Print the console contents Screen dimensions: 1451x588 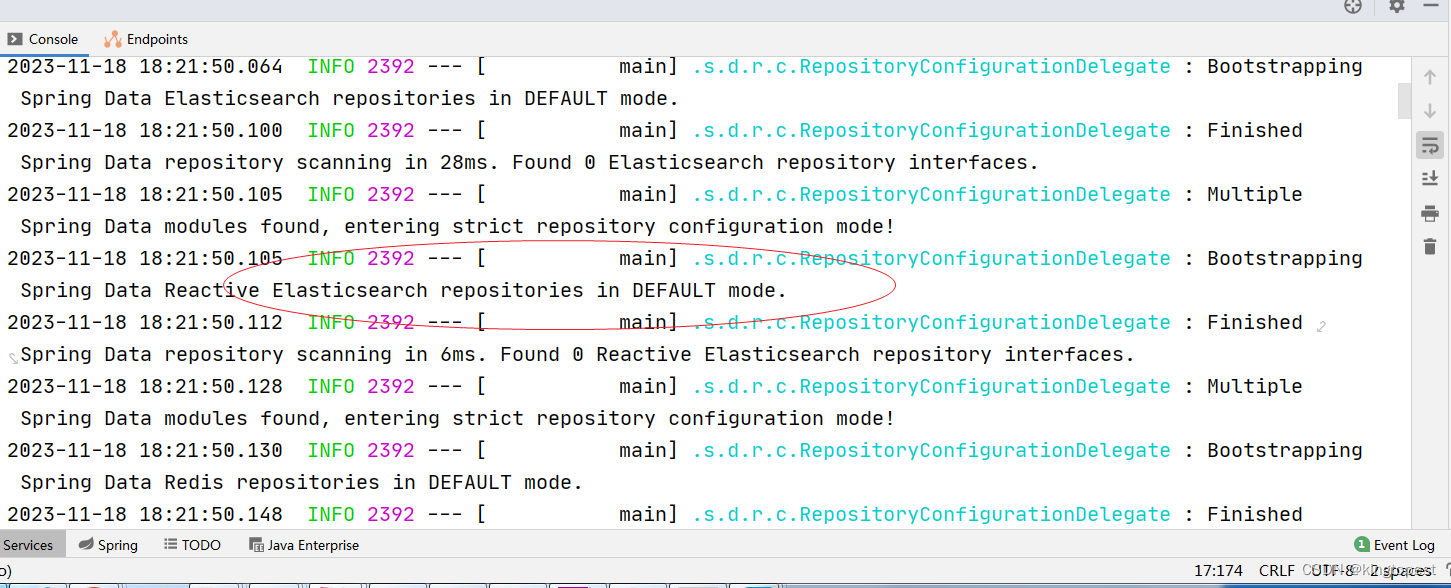tap(1430, 213)
